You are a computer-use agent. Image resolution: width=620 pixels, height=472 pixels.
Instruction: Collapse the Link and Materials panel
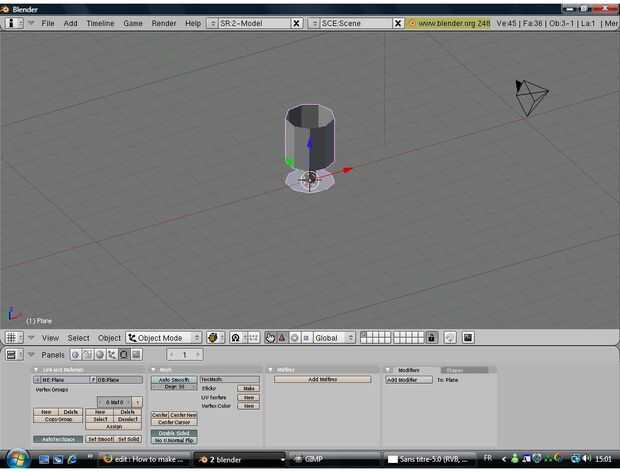(36, 370)
